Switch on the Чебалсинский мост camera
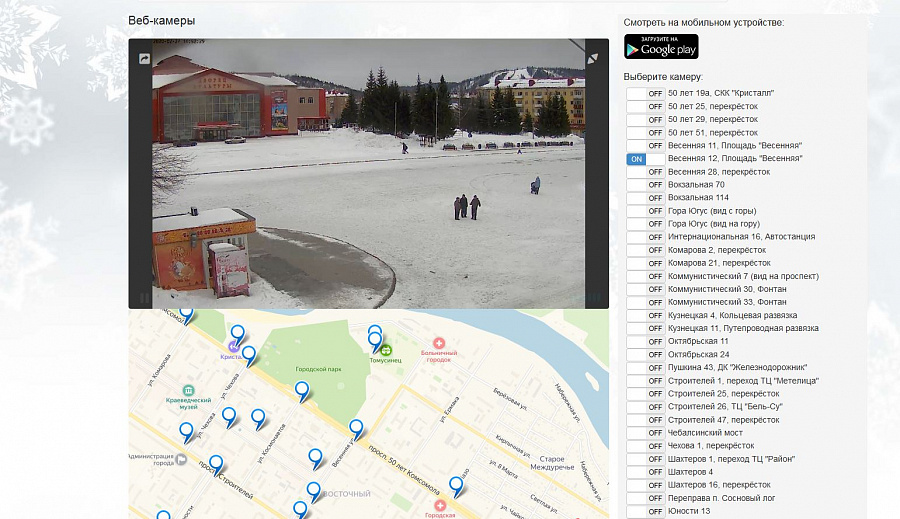Image resolution: width=900 pixels, height=519 pixels. tap(646, 433)
